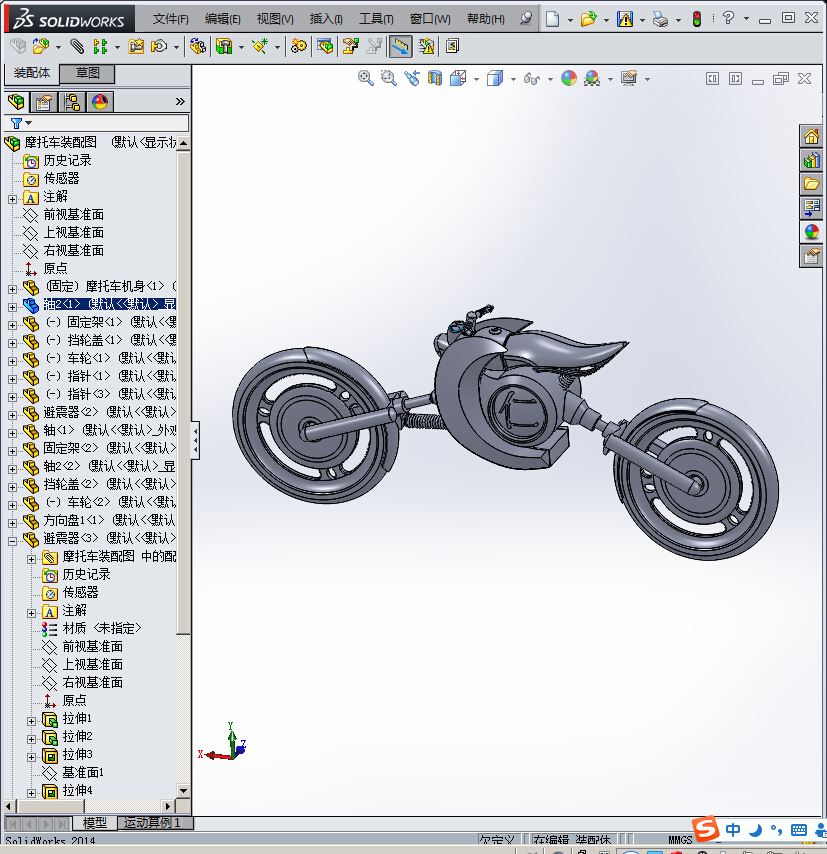Click the Display Style cube icon

[495, 78]
